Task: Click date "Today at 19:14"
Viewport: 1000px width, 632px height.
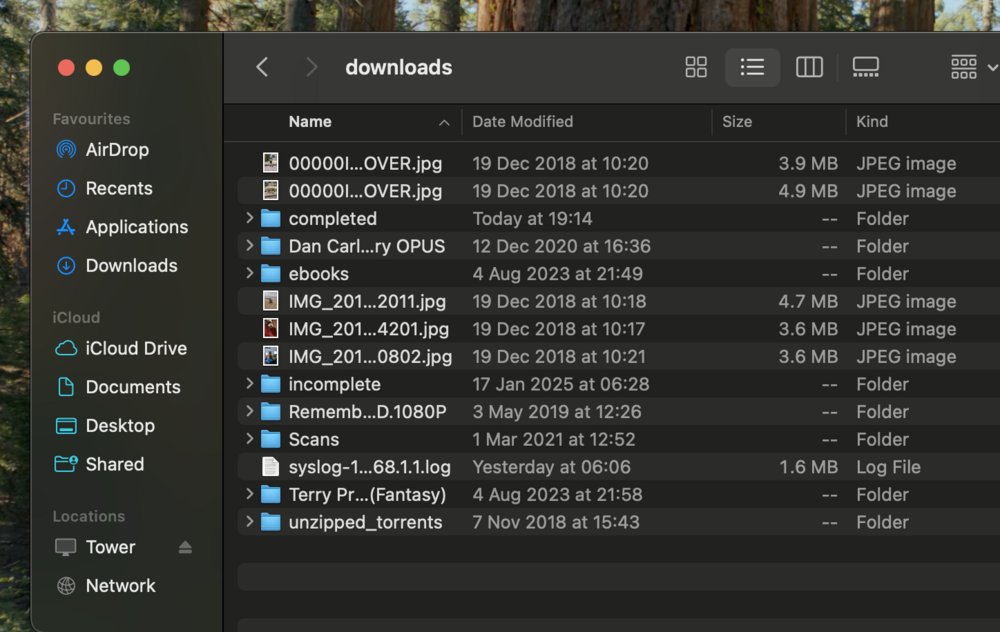Action: [x=533, y=219]
